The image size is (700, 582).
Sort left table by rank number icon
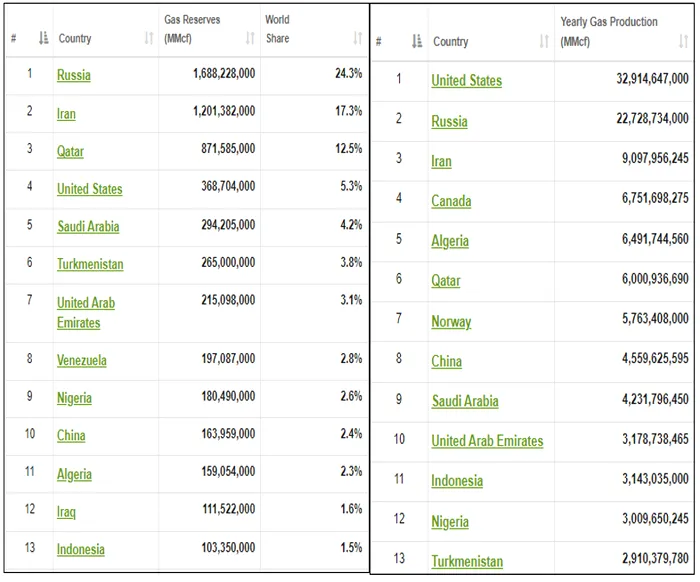click(x=43, y=39)
